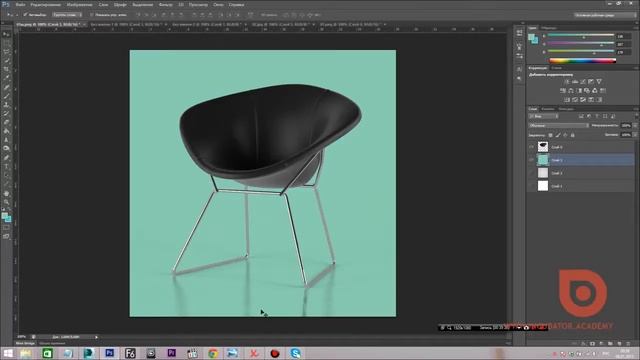Select the Brush tool
The width and height of the screenshot is (640, 360).
[x=7, y=96]
